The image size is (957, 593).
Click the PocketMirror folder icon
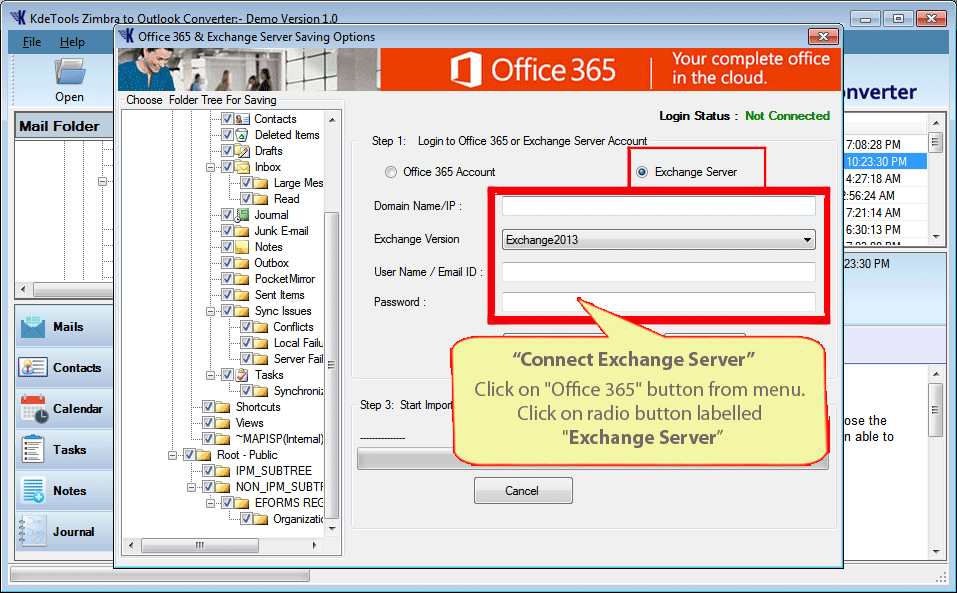242,279
